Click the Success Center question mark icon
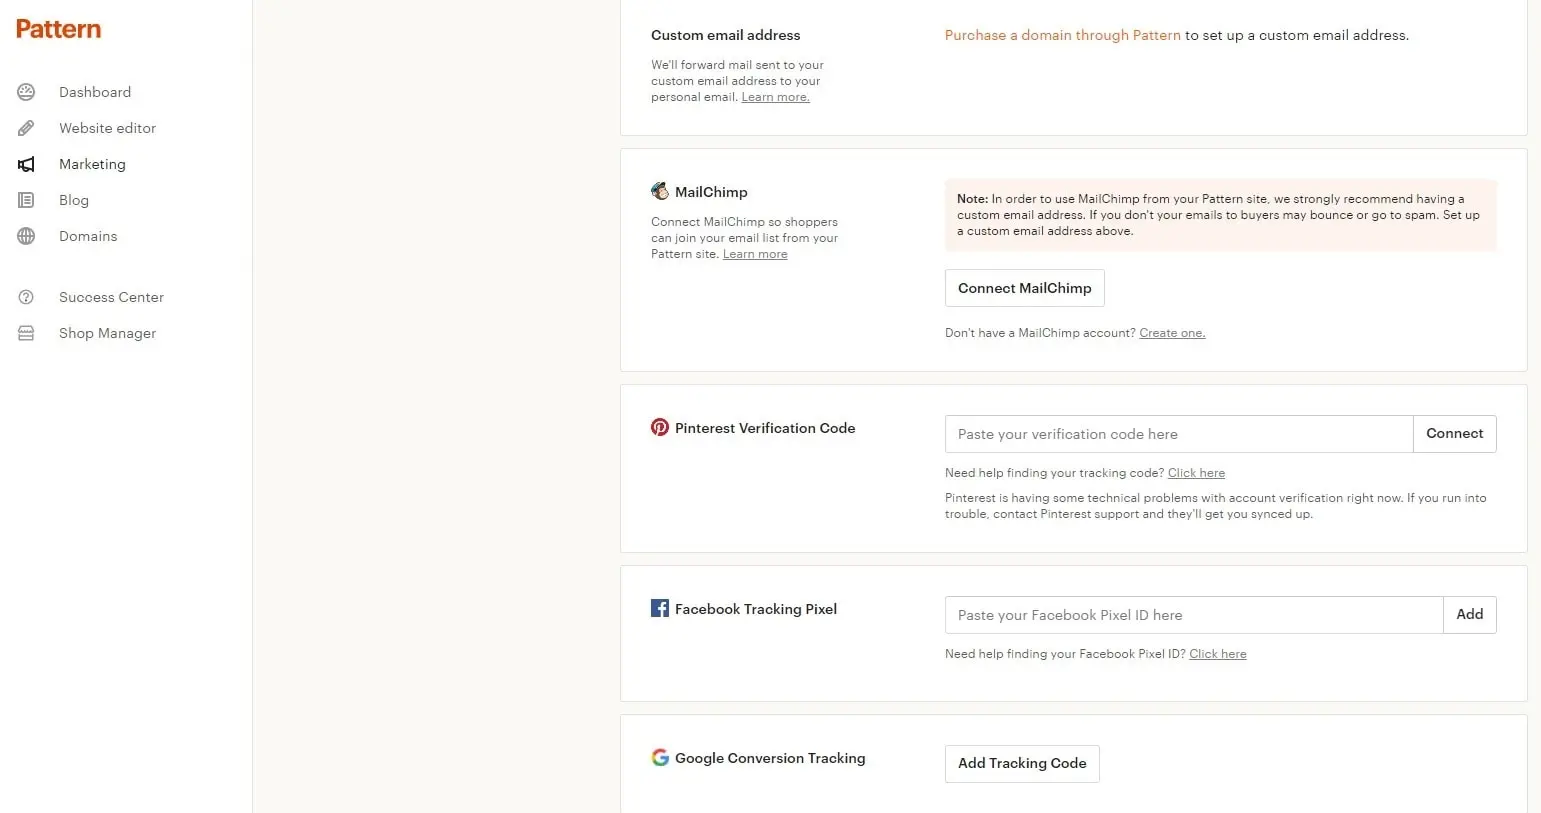Image resolution: width=1541 pixels, height=813 pixels. 26,297
